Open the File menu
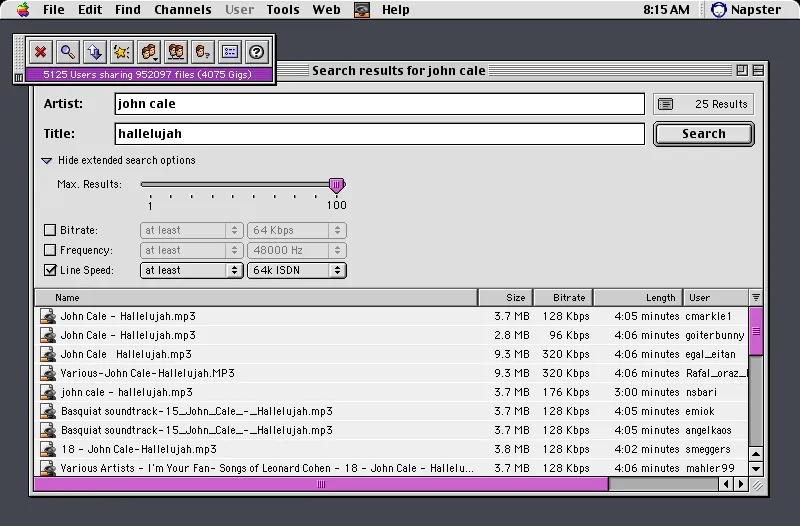The width and height of the screenshot is (800, 526). (x=54, y=10)
